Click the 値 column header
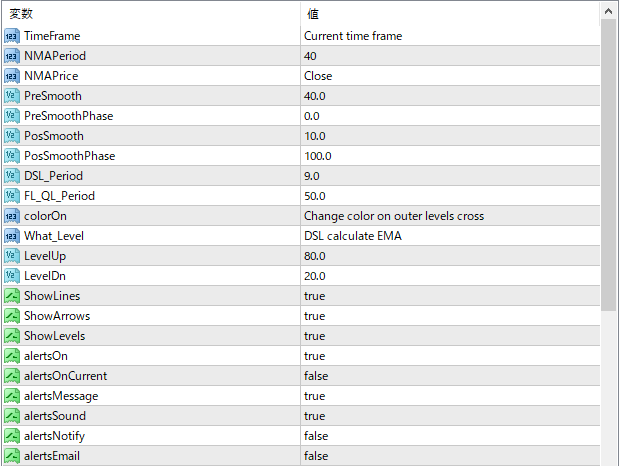The image size is (621, 466). click(450, 14)
